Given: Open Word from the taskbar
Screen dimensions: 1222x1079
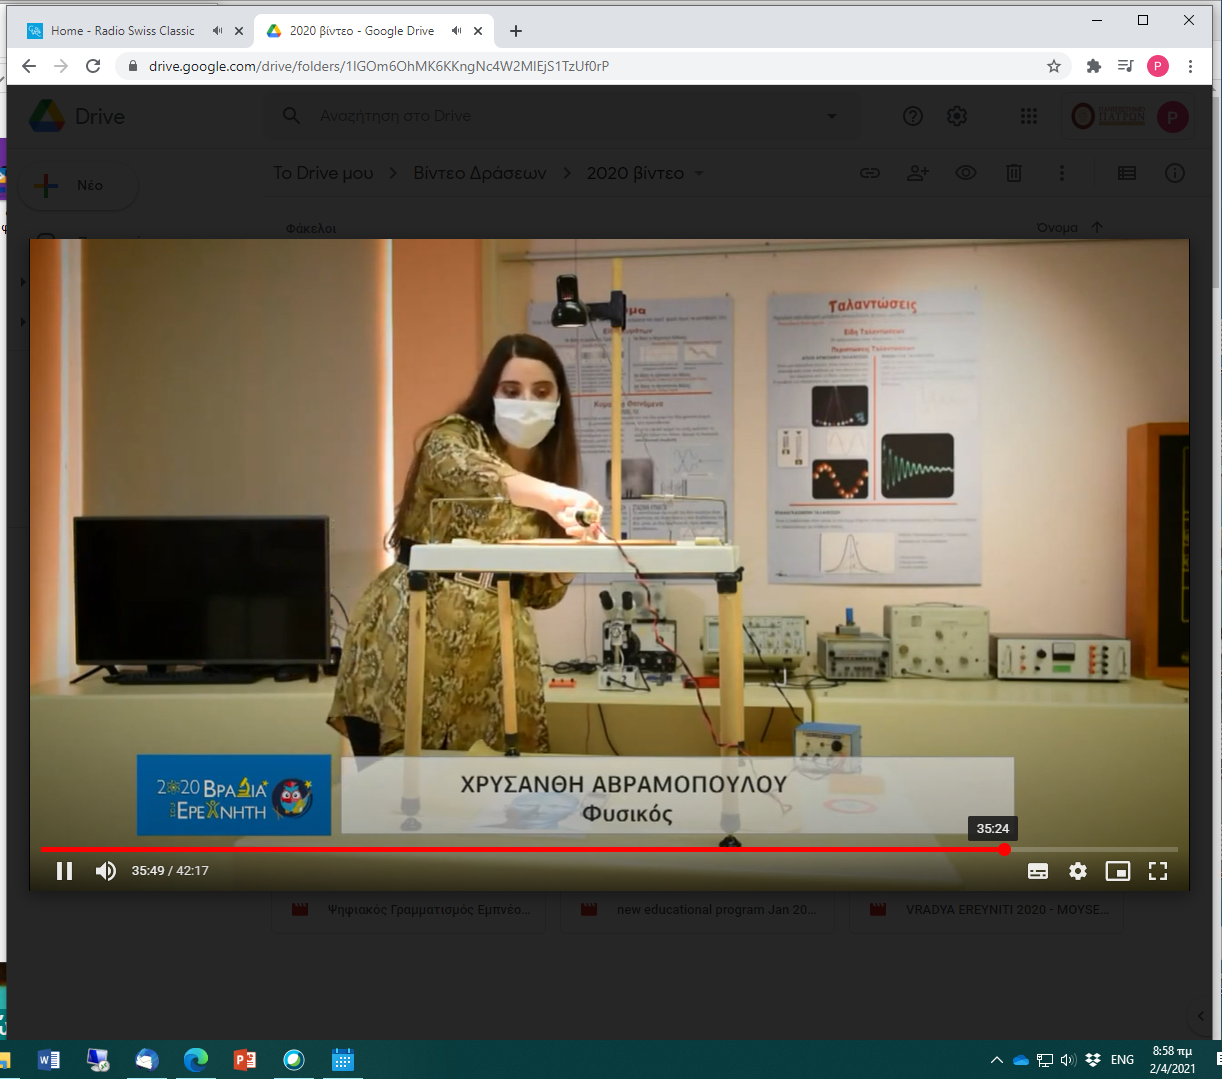Looking at the screenshot, I should click(x=48, y=1060).
